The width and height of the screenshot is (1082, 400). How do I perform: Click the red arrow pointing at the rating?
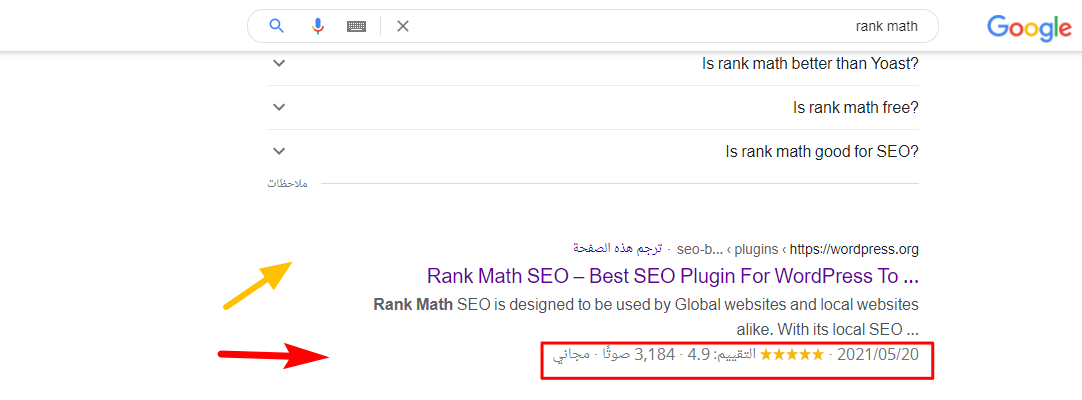coord(275,354)
